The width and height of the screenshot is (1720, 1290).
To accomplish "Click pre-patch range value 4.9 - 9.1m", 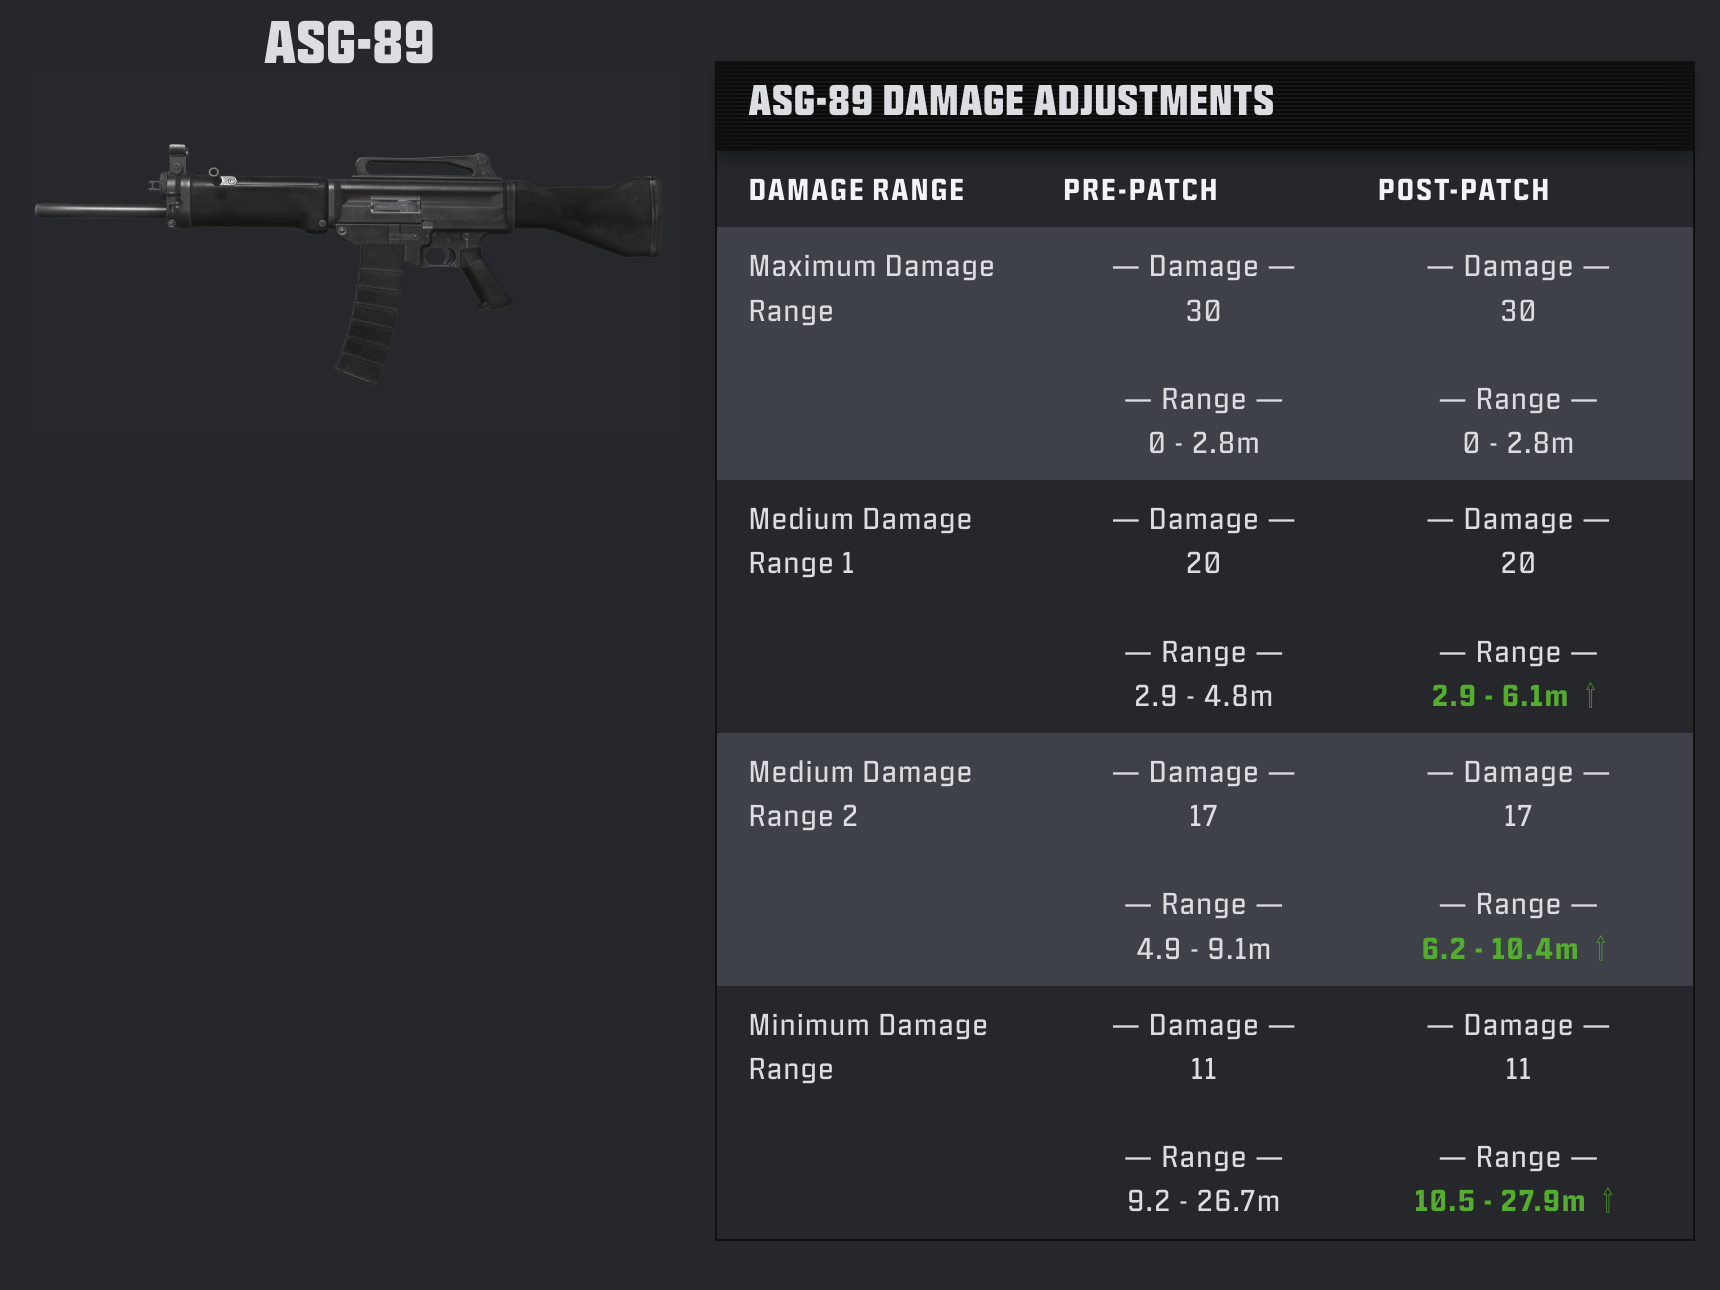I will coord(1203,949).
